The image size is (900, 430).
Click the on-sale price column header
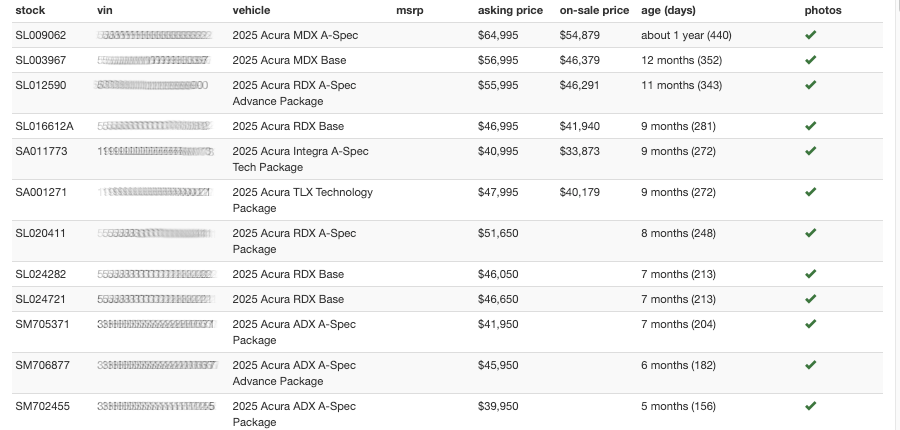[x=594, y=10]
